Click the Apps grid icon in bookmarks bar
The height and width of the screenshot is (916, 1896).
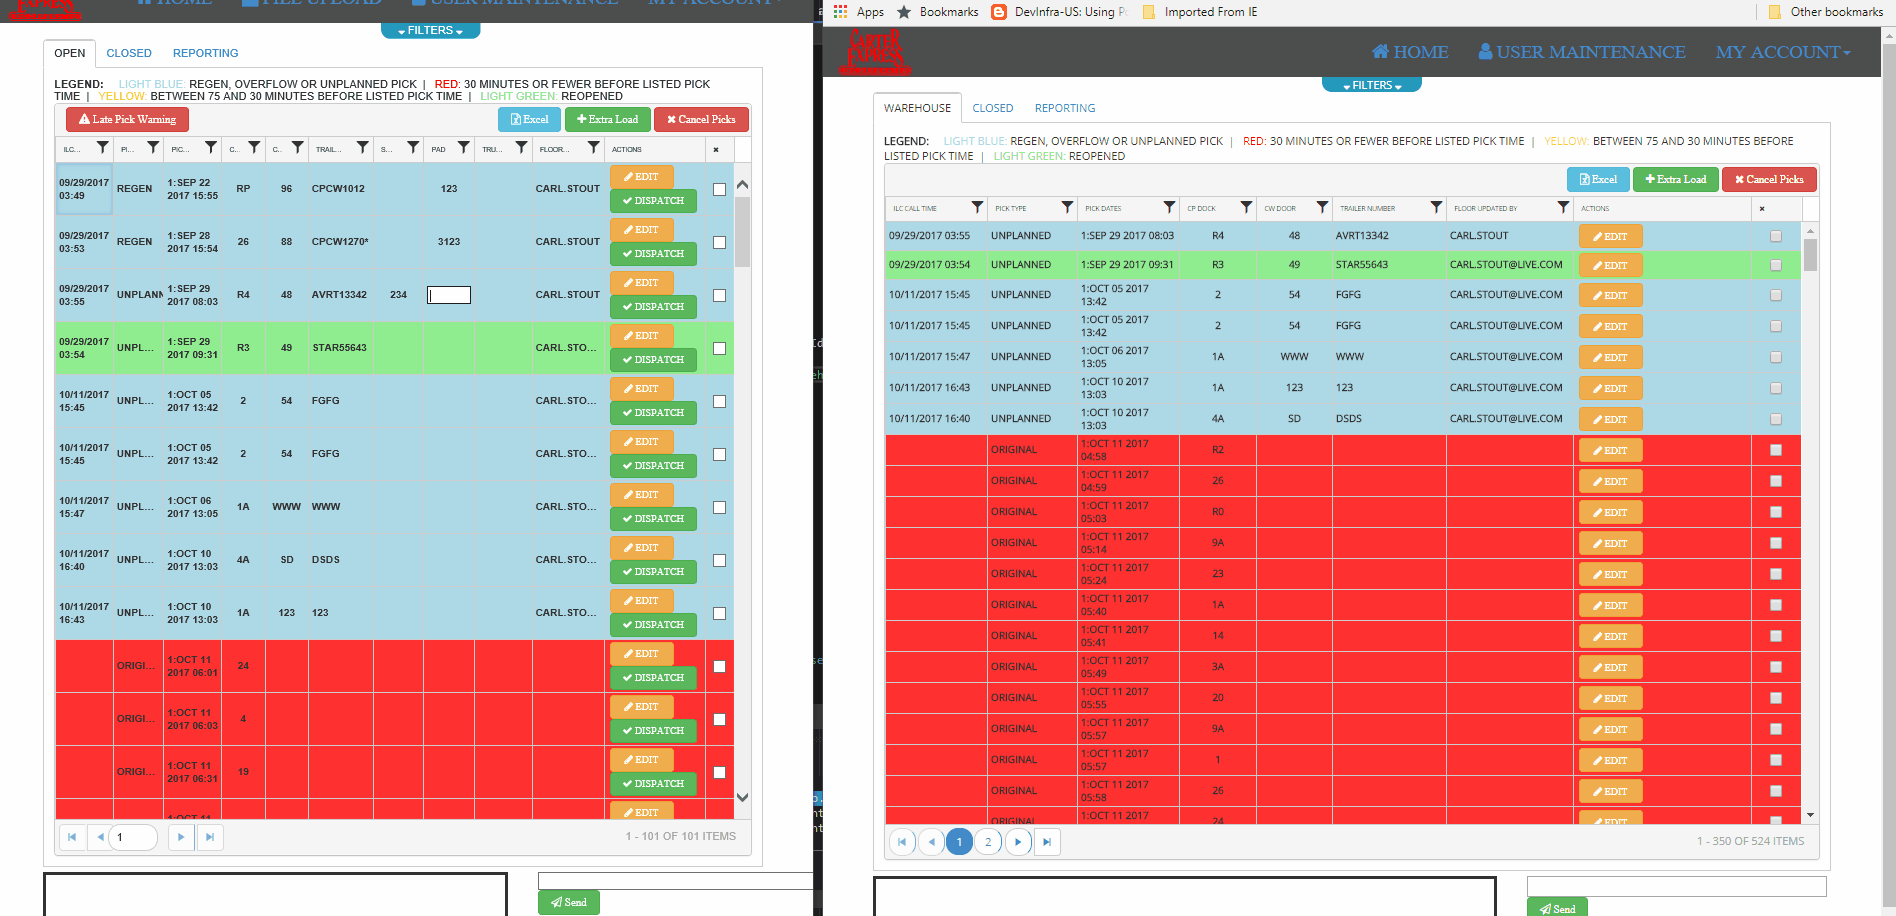click(840, 12)
